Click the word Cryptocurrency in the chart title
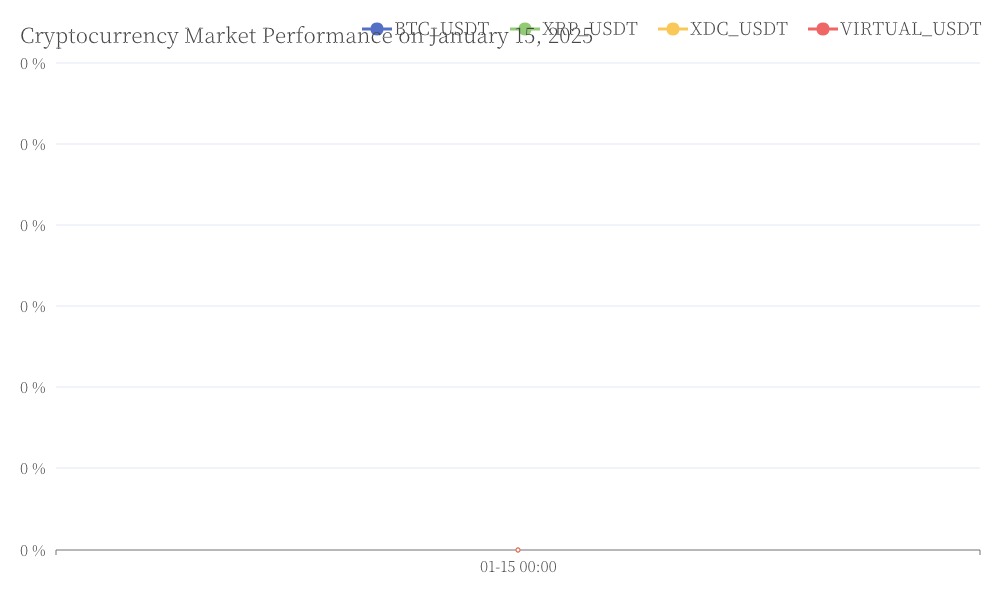The width and height of the screenshot is (1000, 600). 99,36
